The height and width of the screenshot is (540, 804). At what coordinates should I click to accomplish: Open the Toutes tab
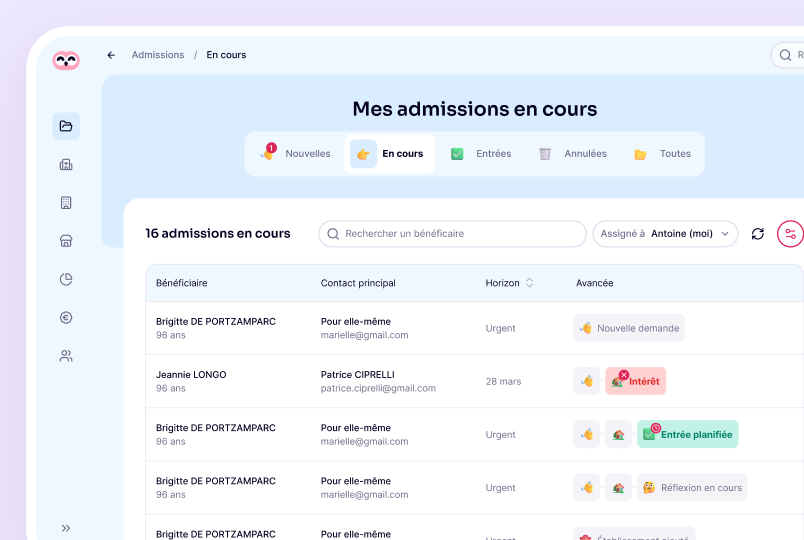click(662, 154)
